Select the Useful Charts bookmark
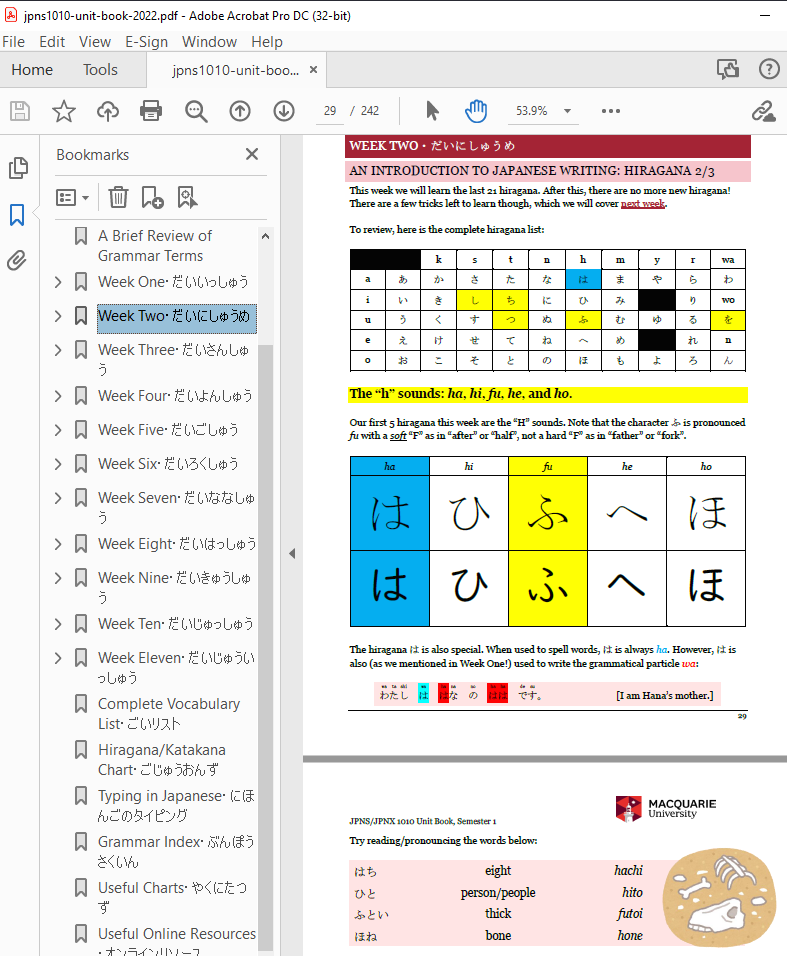This screenshot has height=956, width=787. click(173, 897)
